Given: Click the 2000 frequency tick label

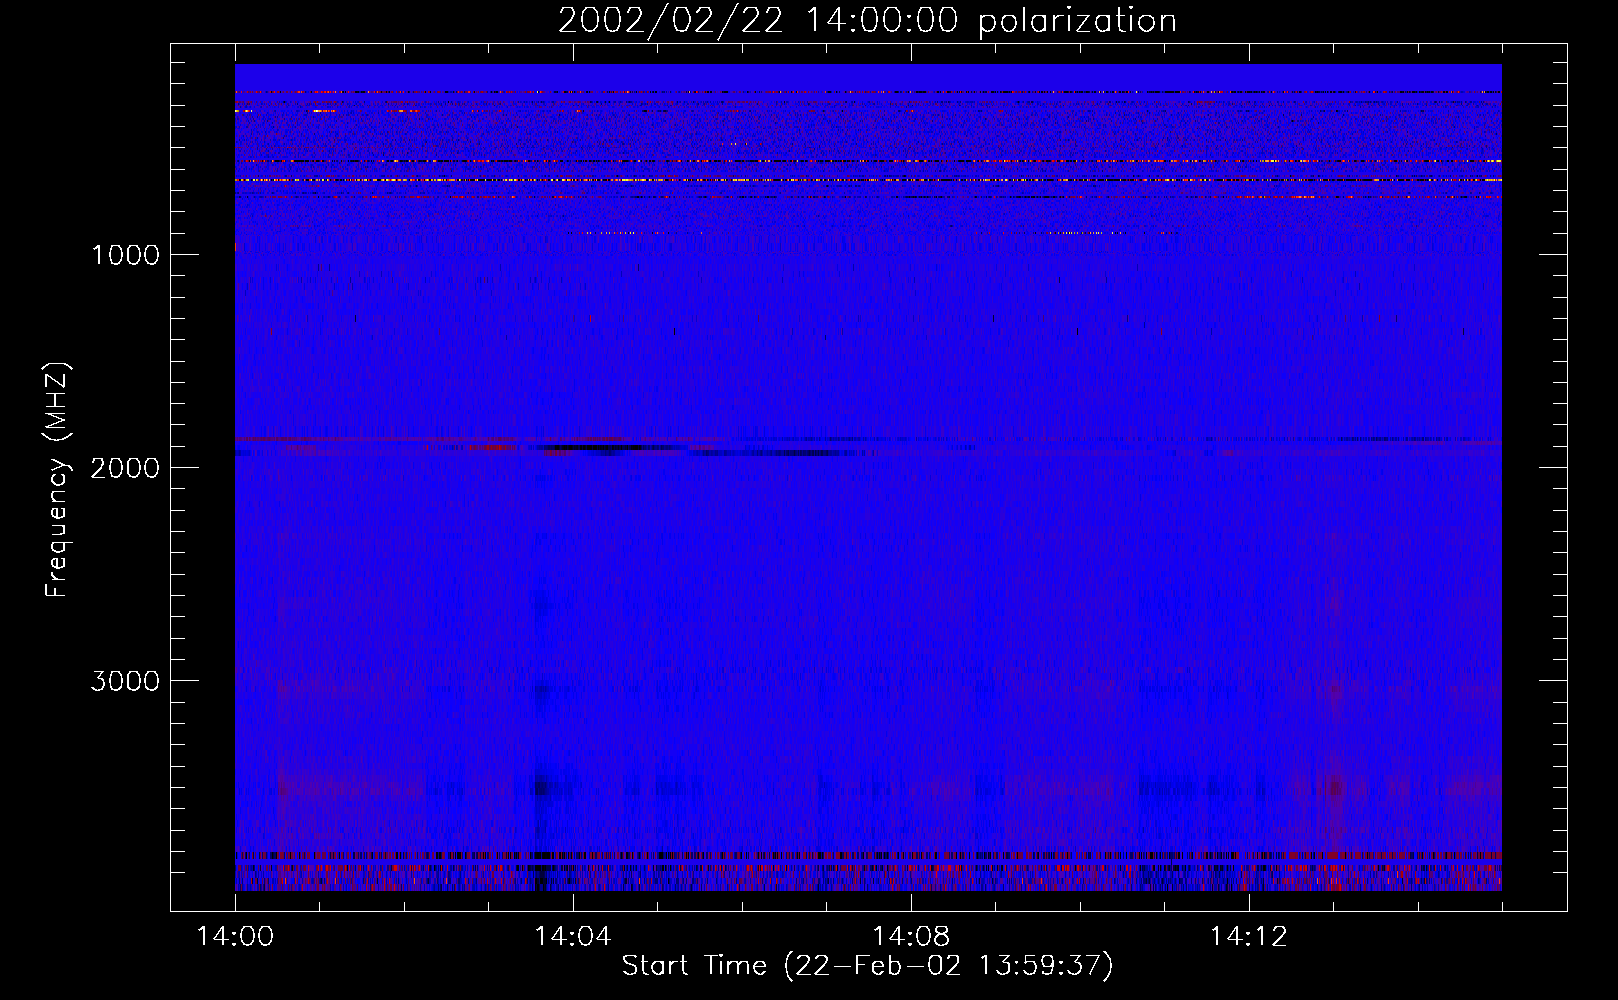Looking at the screenshot, I should pyautogui.click(x=125, y=468).
